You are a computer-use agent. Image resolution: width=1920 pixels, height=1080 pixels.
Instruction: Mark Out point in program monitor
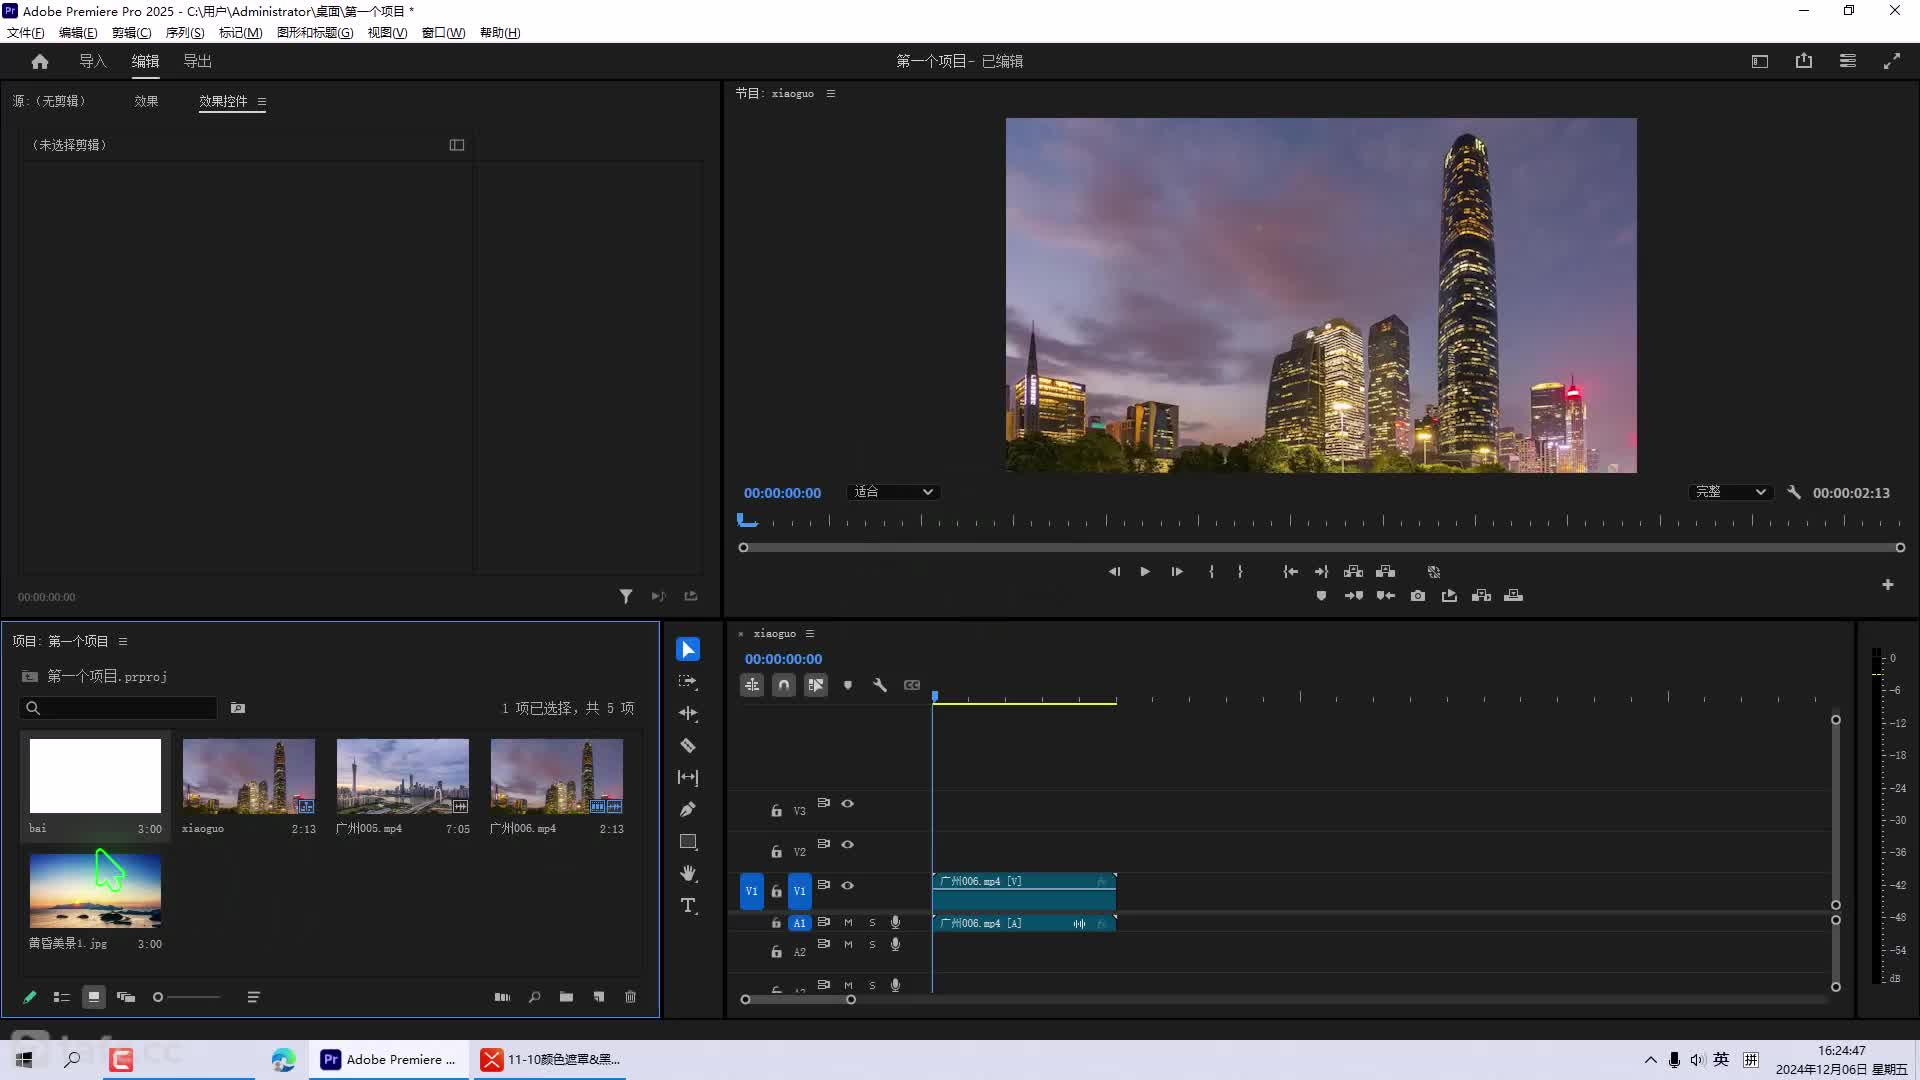[1240, 572]
